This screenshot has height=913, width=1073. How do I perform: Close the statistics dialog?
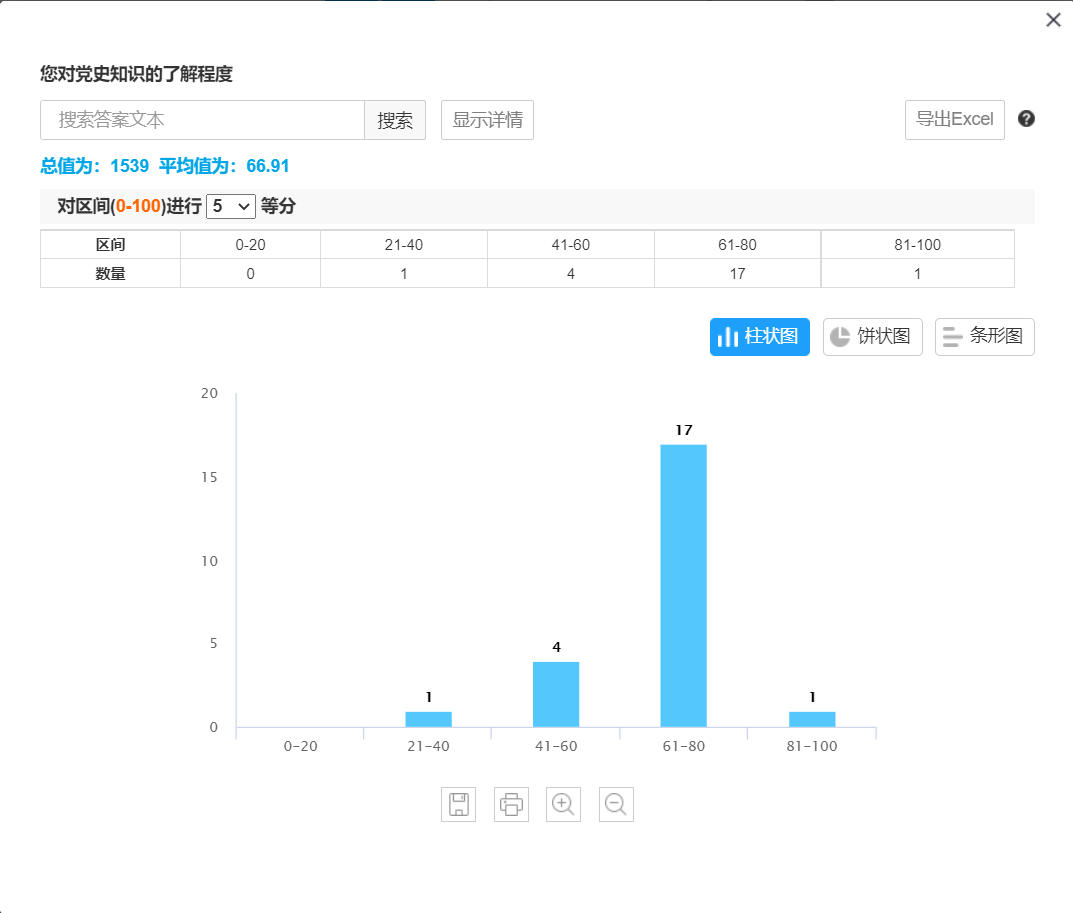[1053, 20]
